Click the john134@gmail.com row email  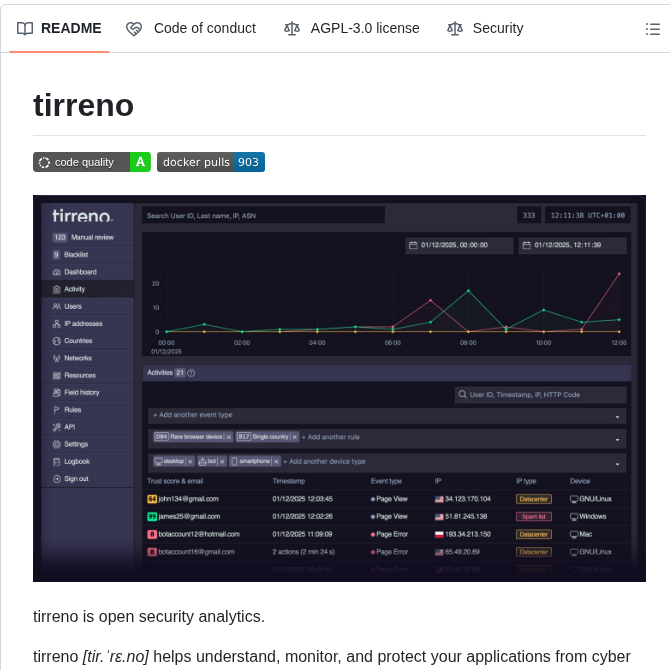(188, 499)
